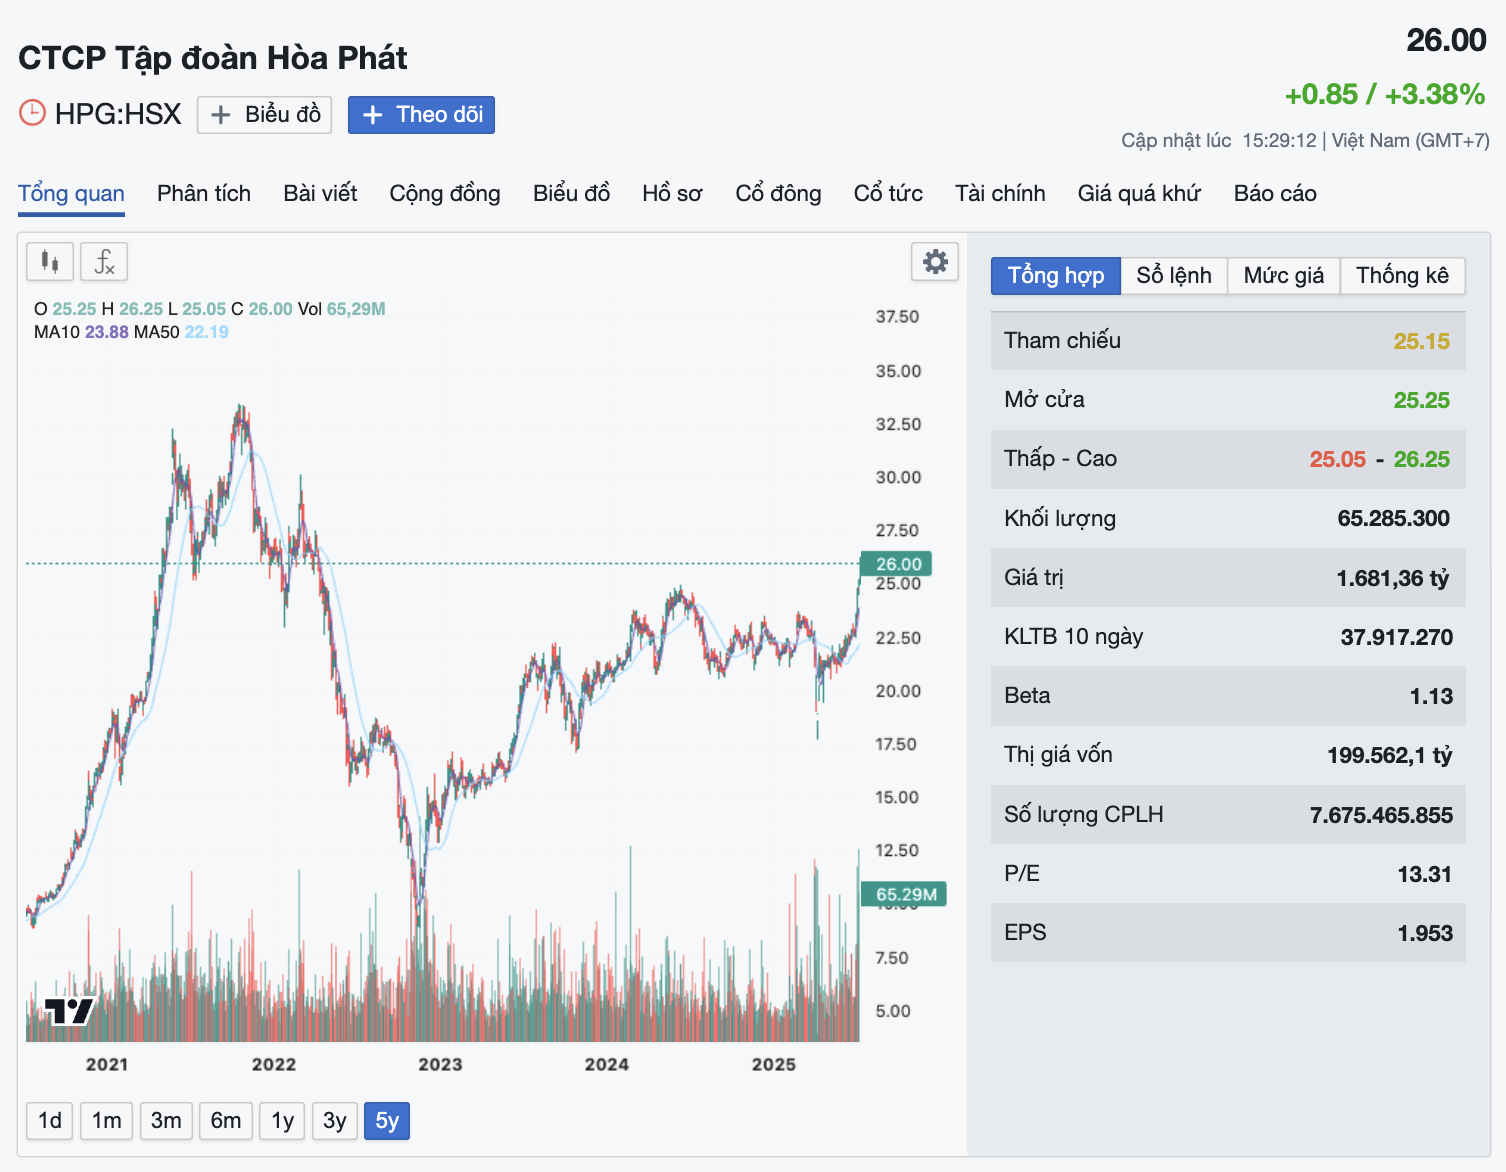Set chart range to 6m
This screenshot has width=1506, height=1172.
tap(226, 1121)
